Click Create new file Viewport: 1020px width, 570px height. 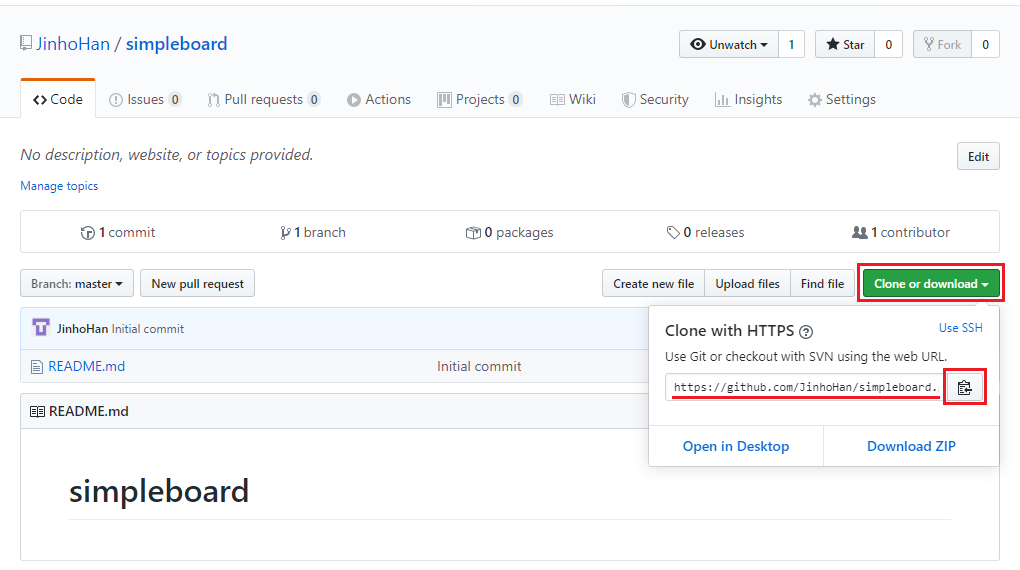[654, 284]
